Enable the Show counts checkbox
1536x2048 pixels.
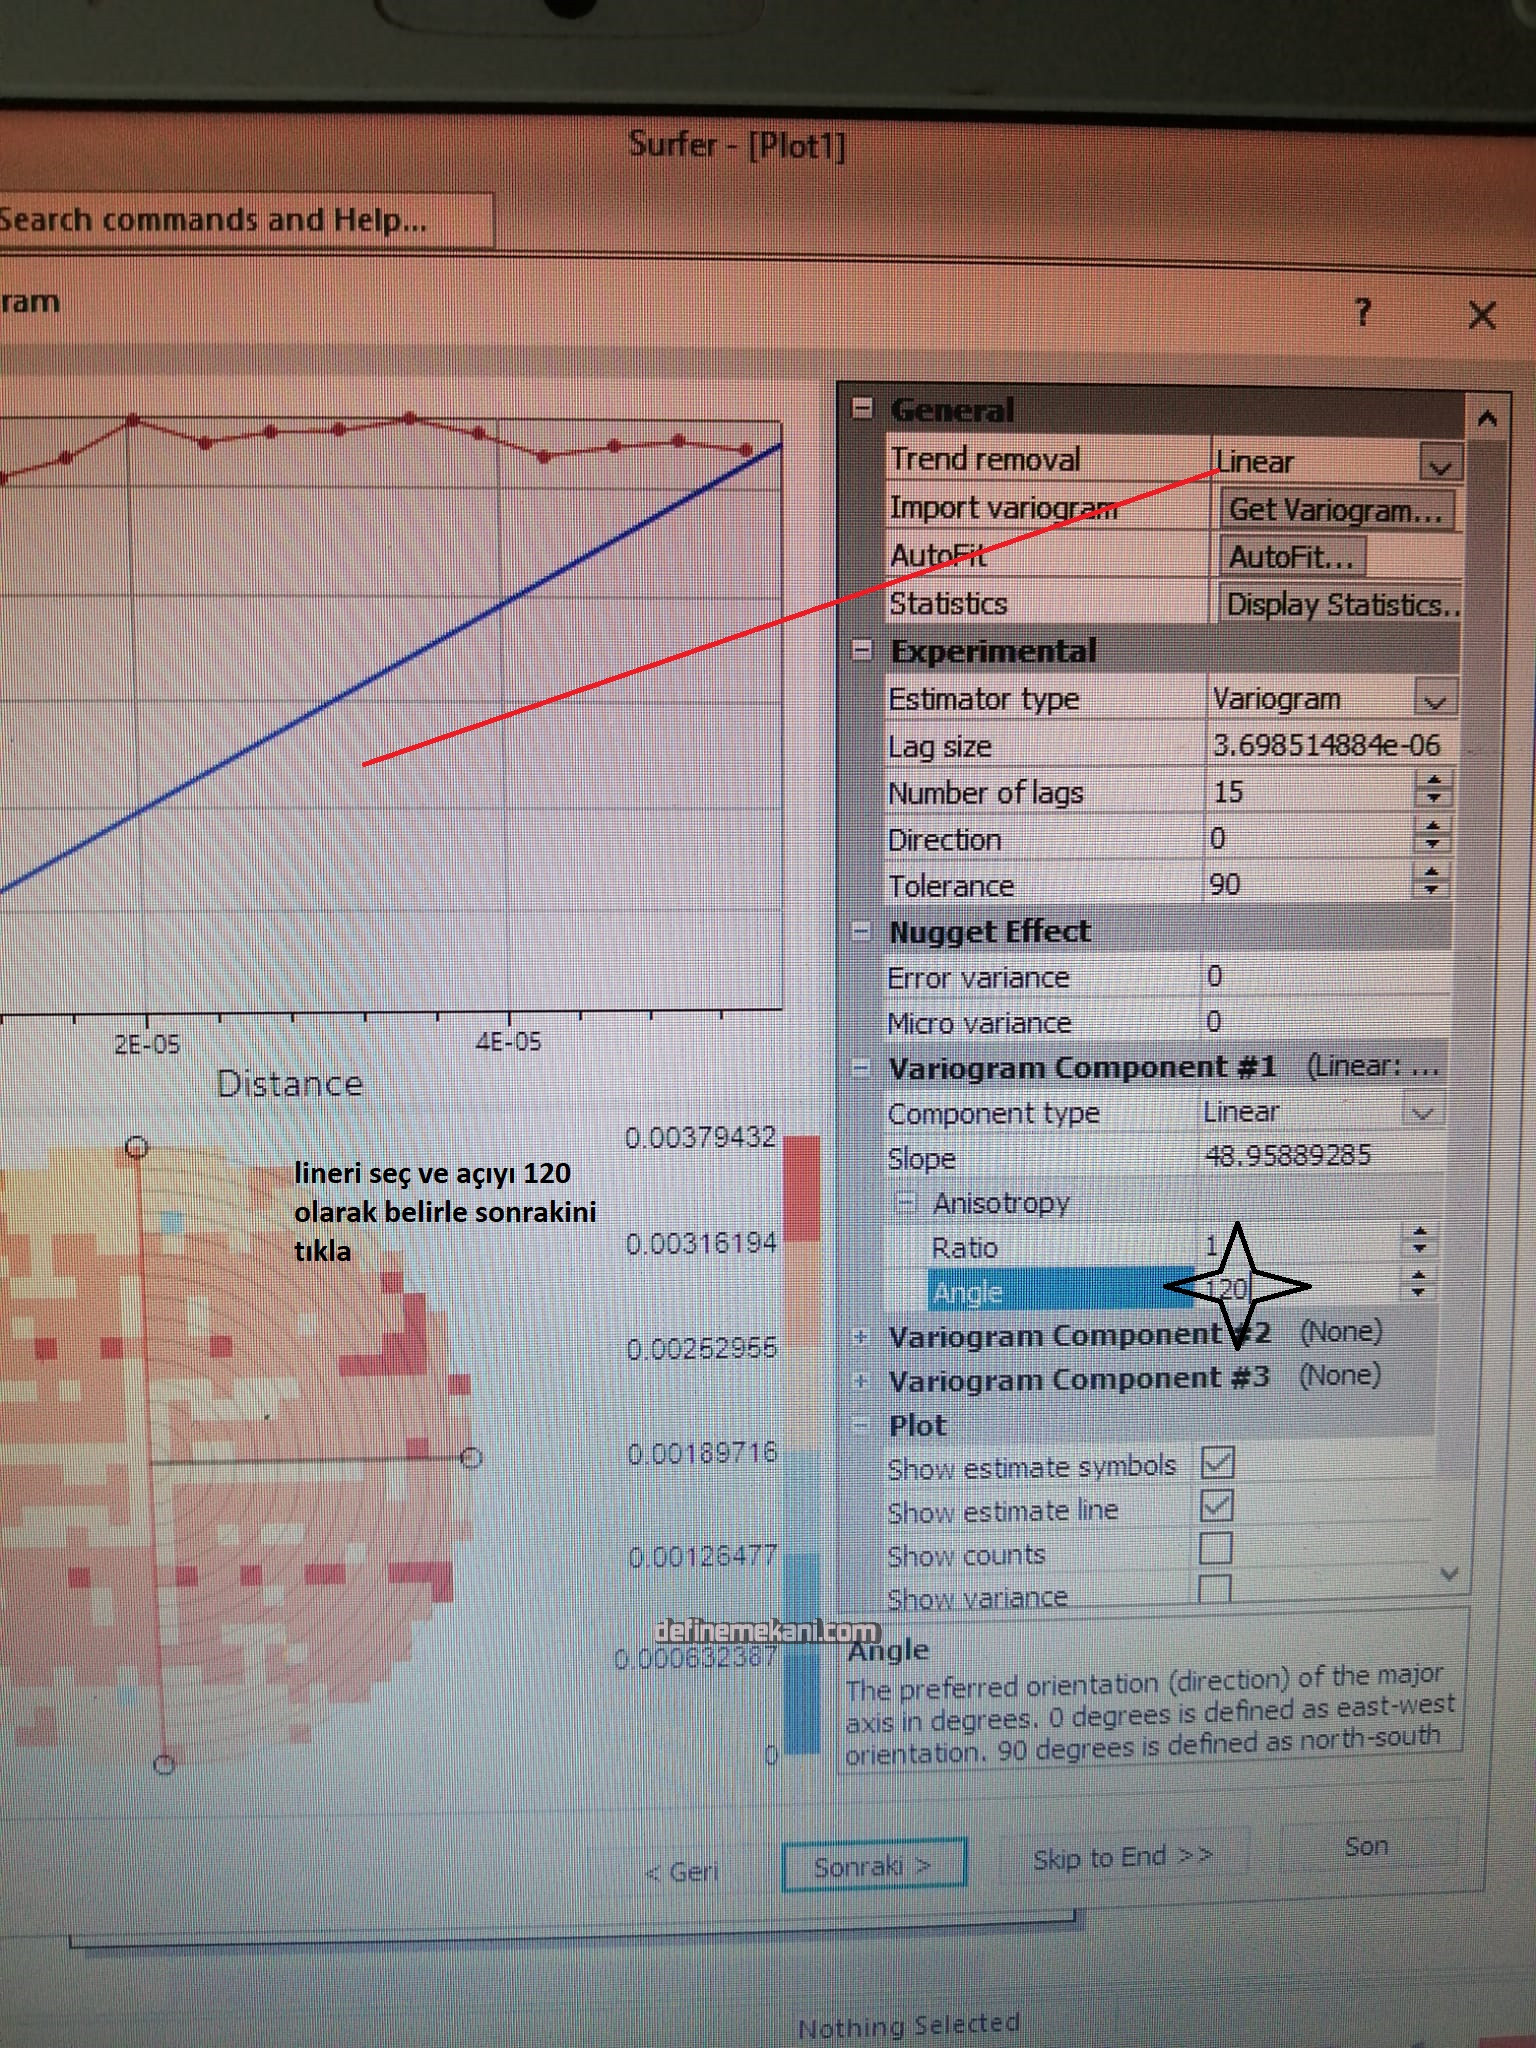tap(1215, 1549)
